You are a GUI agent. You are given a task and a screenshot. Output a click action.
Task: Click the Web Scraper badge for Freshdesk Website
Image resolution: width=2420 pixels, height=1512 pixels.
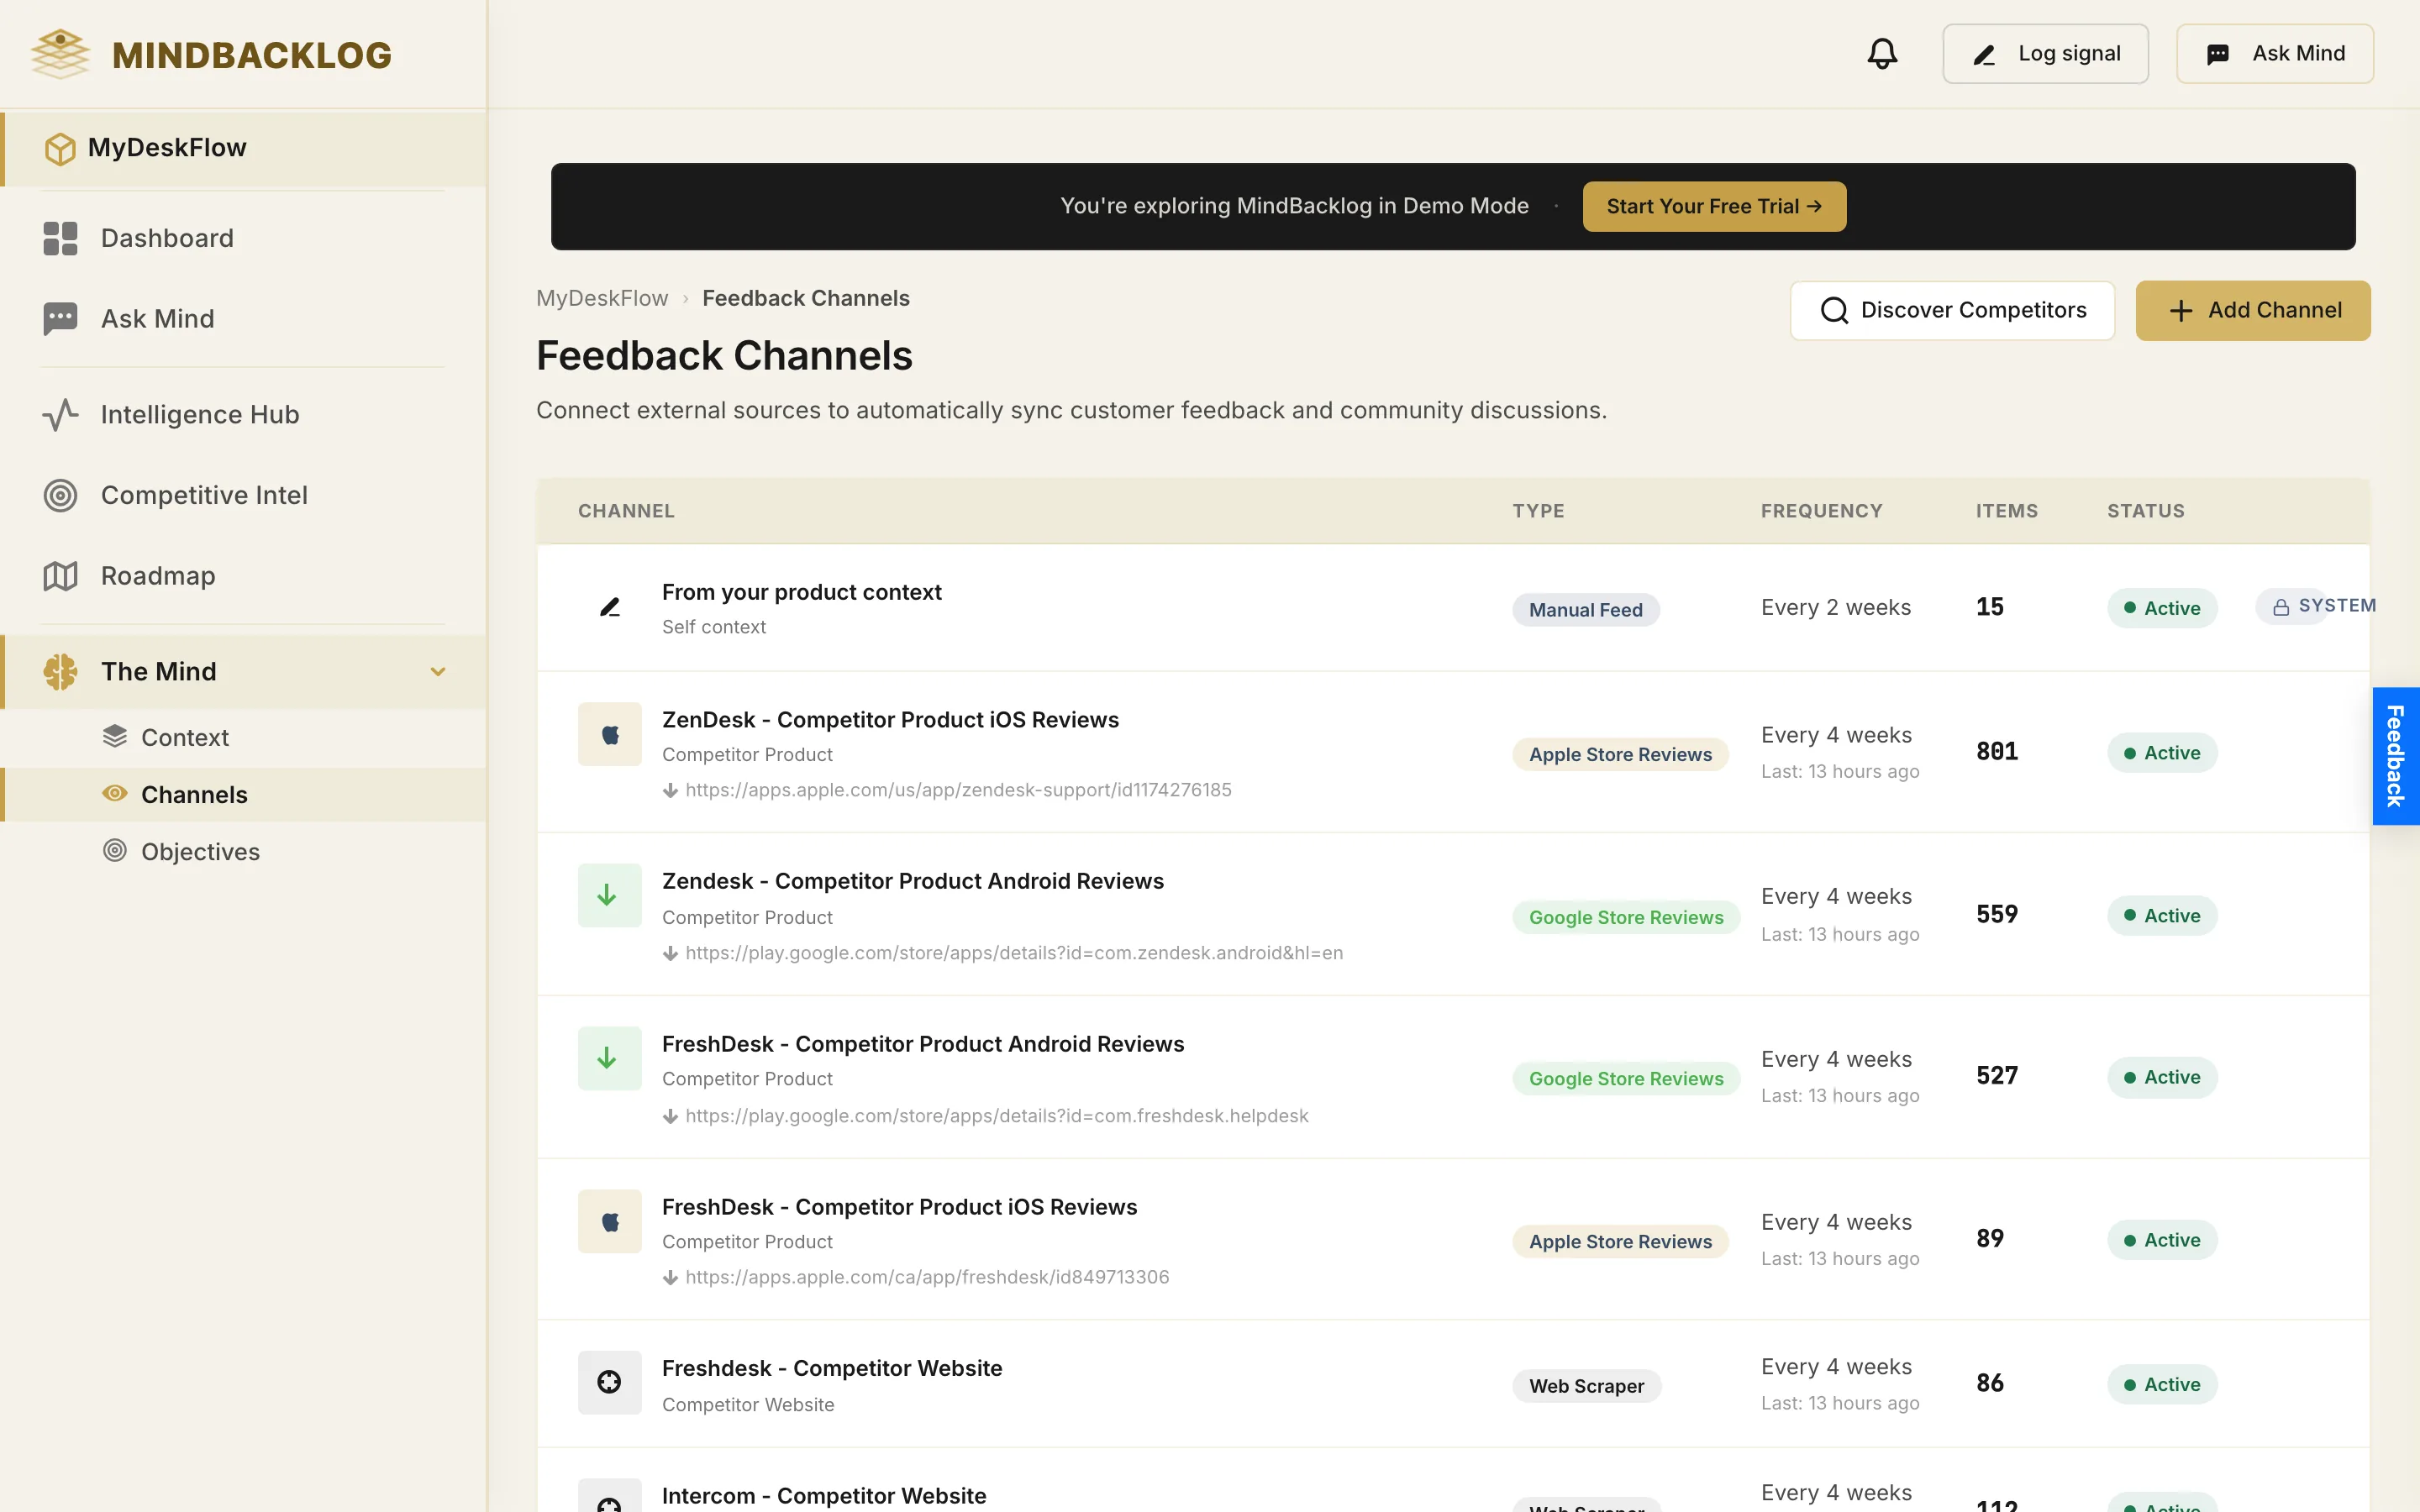1587,1386
